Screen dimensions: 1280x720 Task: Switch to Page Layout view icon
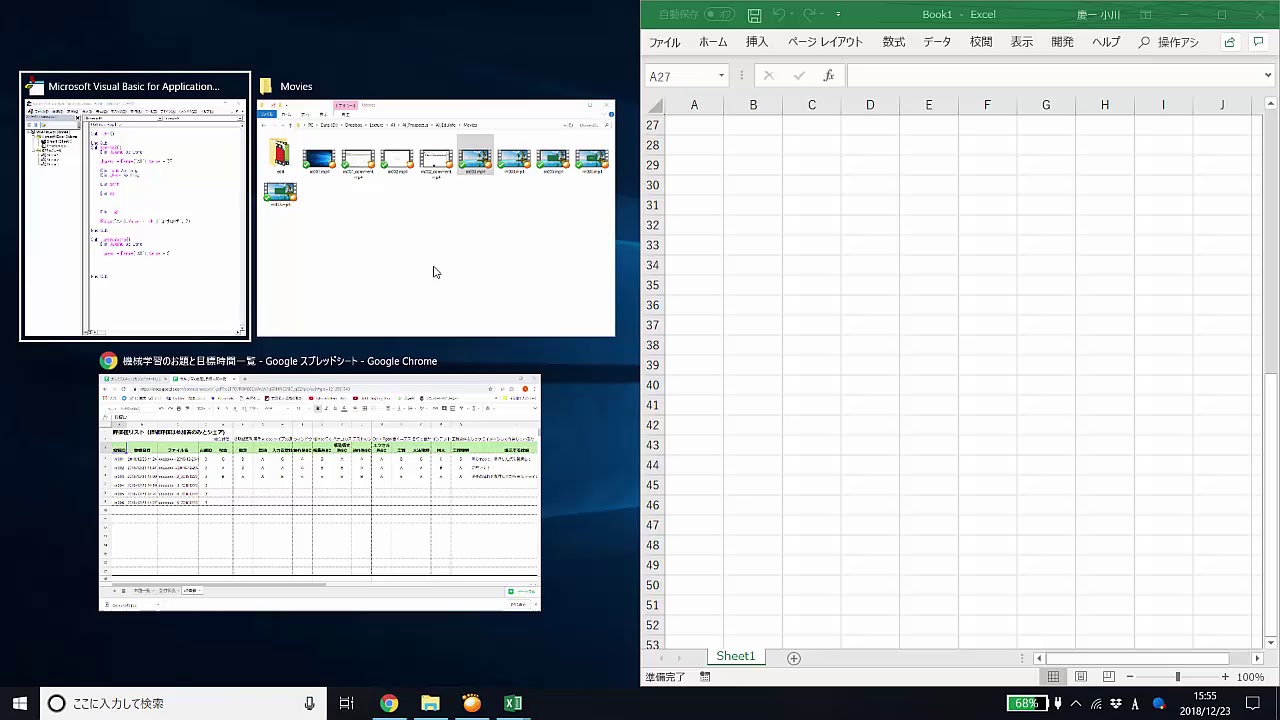[1081, 677]
